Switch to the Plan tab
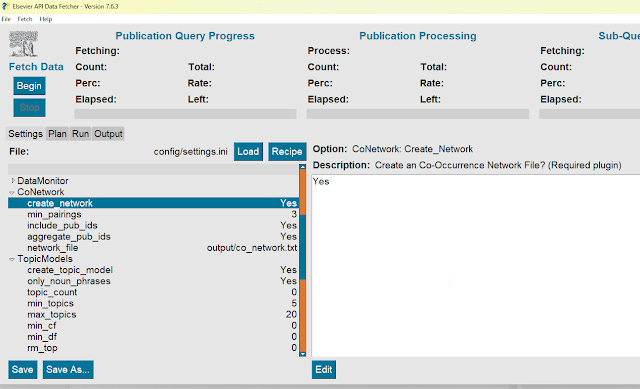 pos(57,133)
